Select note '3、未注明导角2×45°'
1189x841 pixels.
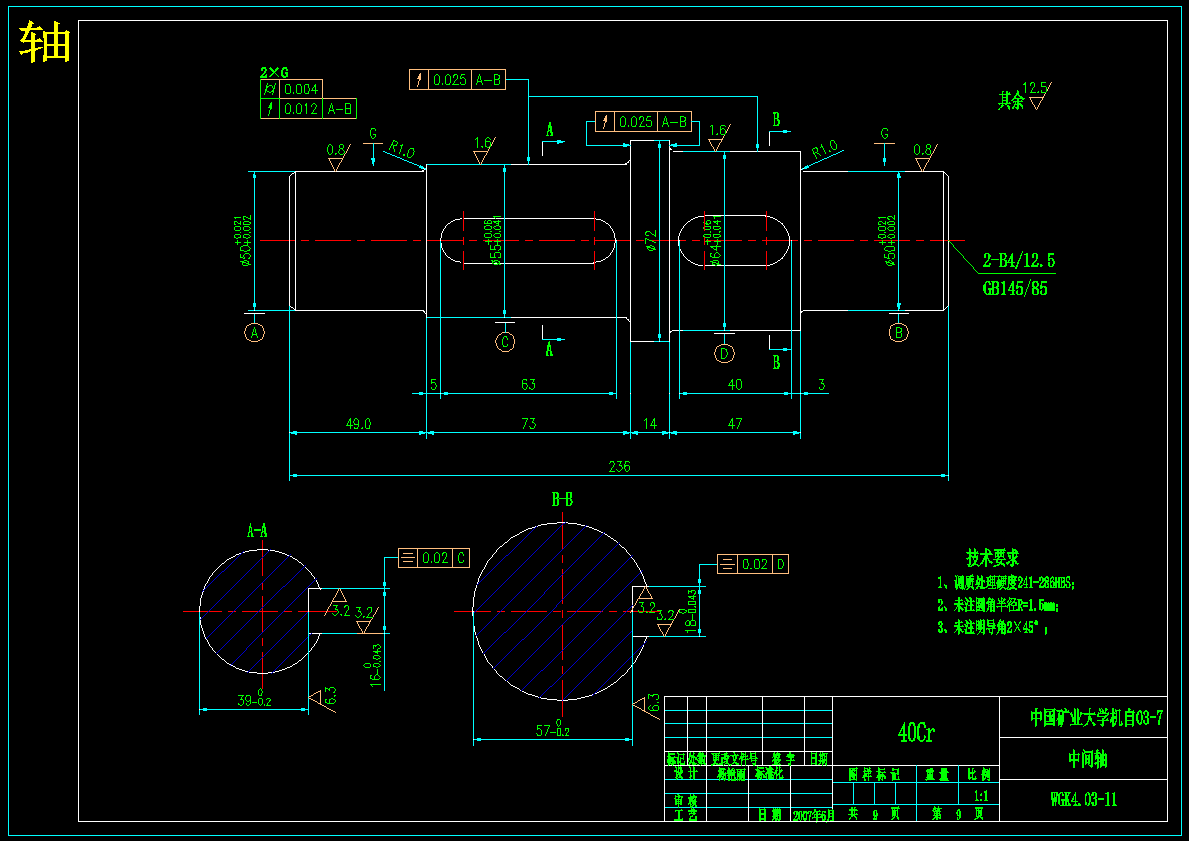point(993,628)
